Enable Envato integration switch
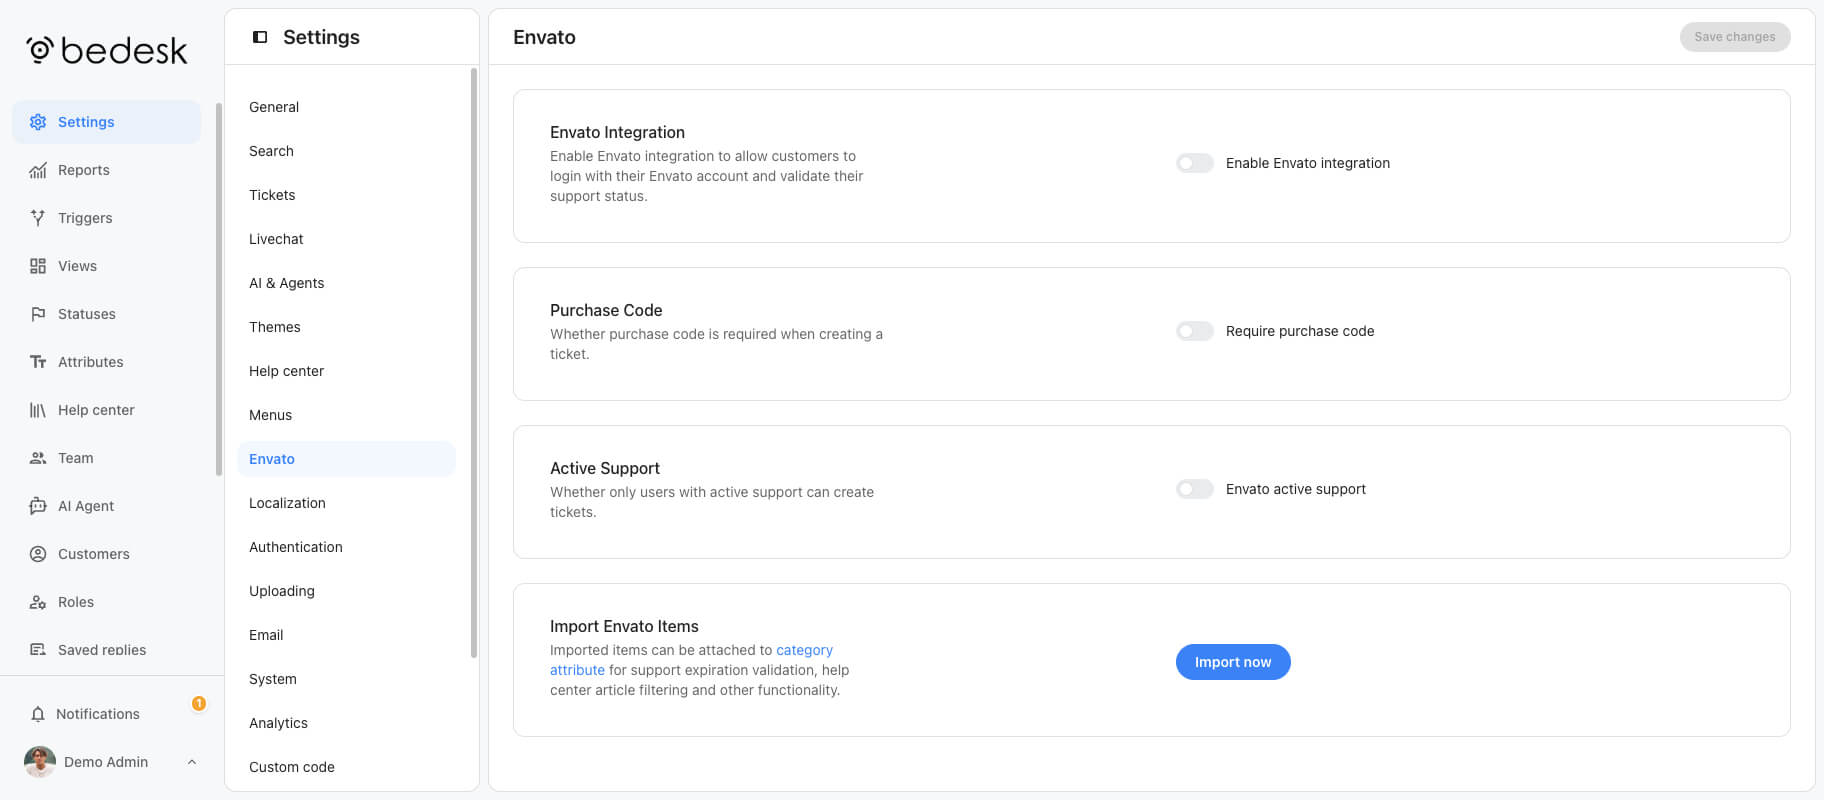Screen dimensions: 1824x800 point(1195,163)
